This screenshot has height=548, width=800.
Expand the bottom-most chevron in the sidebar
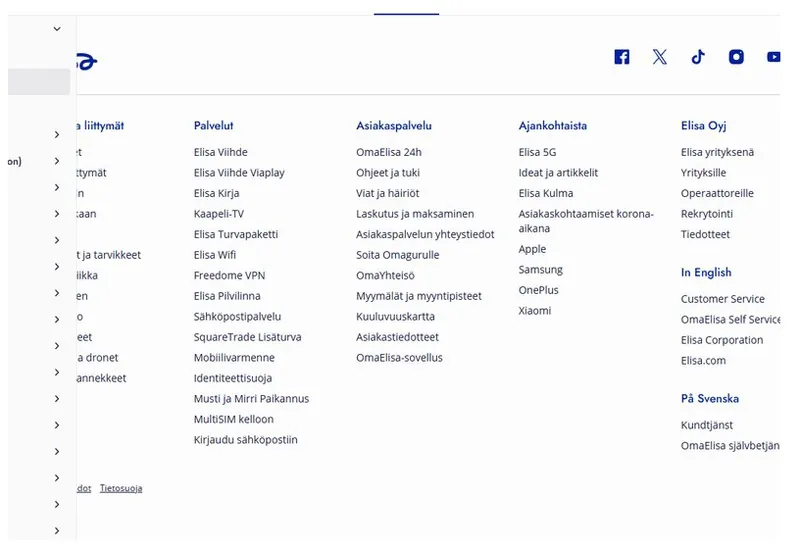(x=57, y=531)
